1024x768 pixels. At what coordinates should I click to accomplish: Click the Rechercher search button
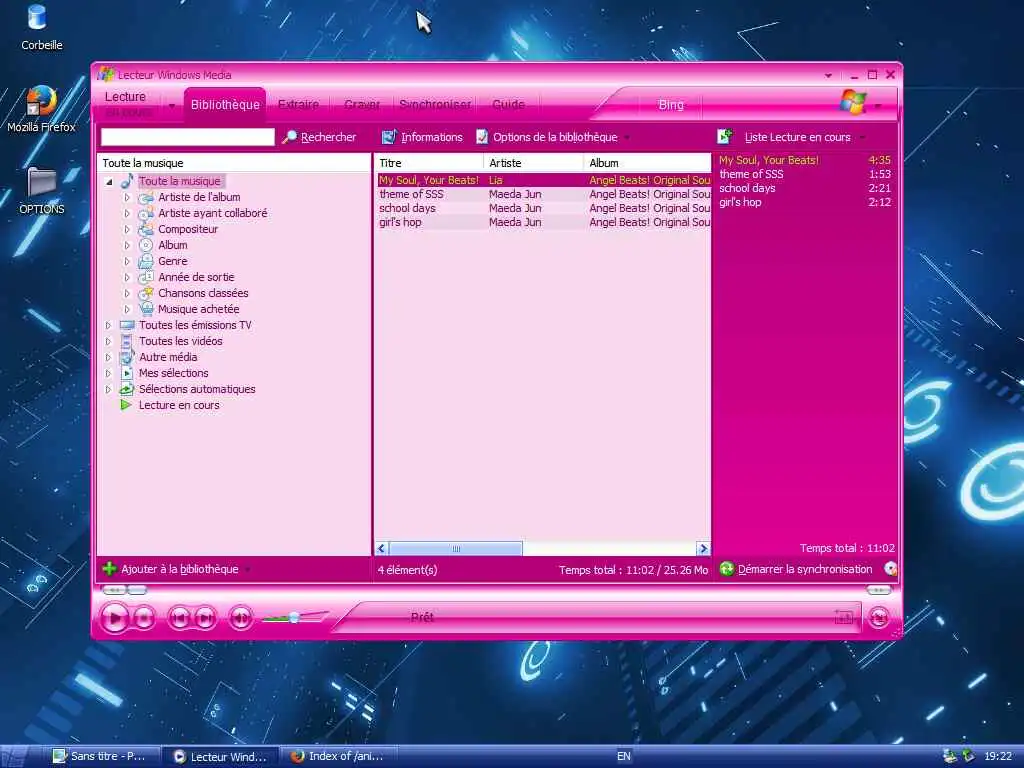coord(320,137)
